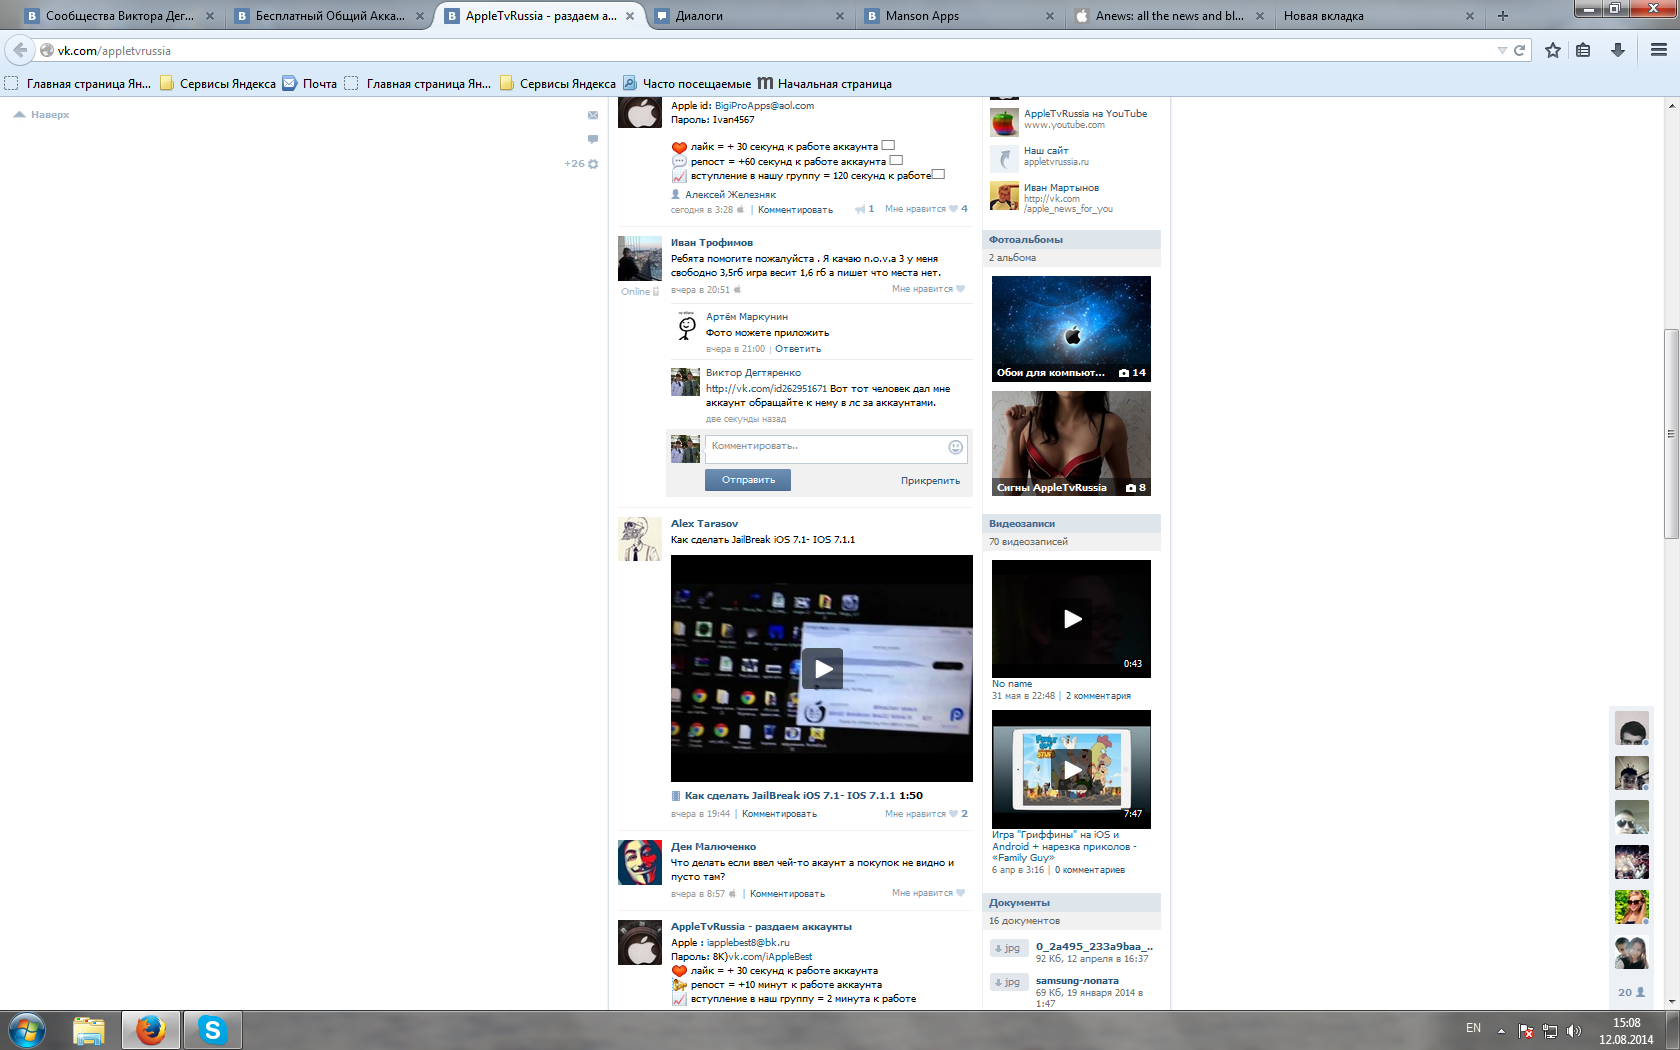This screenshot has width=1680, height=1050.
Task: Play the JailBreak iOS 7.1 video
Action: (x=822, y=668)
